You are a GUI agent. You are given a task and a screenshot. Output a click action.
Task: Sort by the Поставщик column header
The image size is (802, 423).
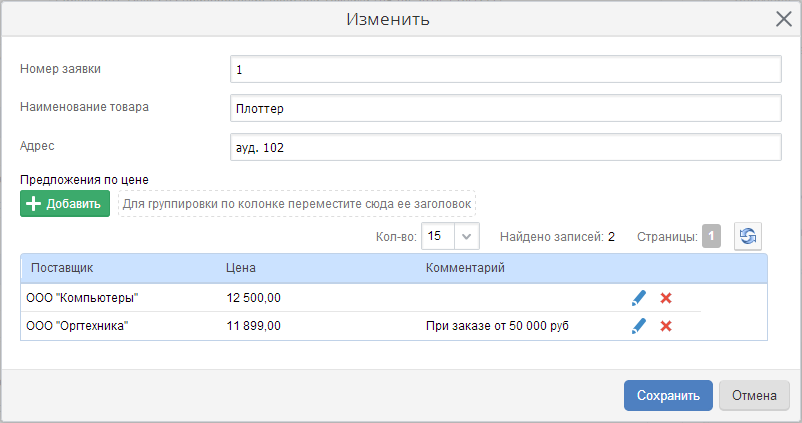click(x=62, y=268)
